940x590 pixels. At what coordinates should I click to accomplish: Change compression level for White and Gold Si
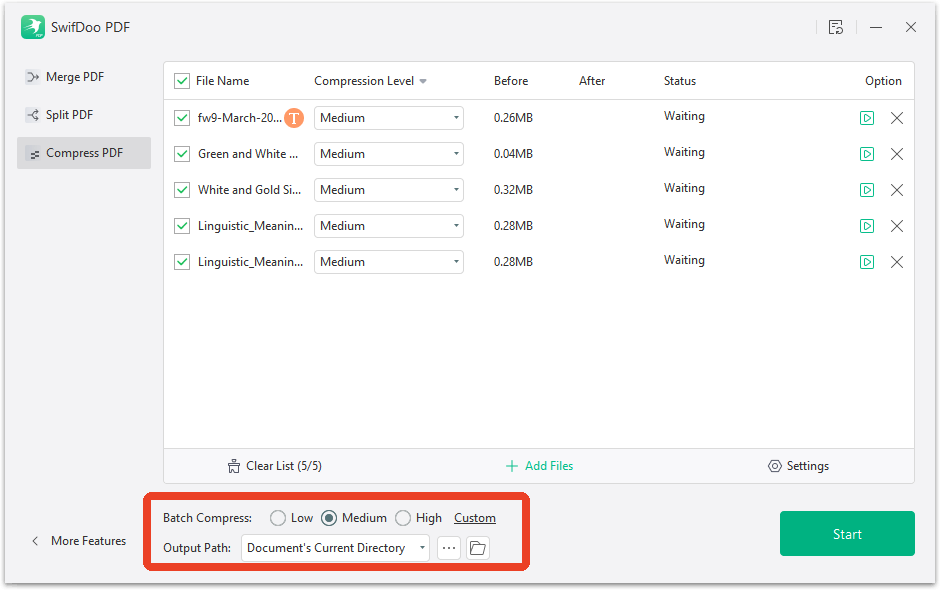(x=389, y=190)
